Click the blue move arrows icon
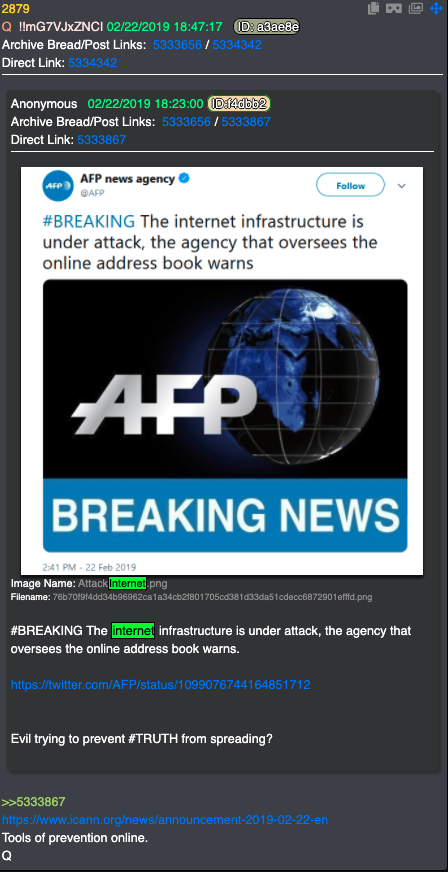The image size is (448, 872). [436, 8]
